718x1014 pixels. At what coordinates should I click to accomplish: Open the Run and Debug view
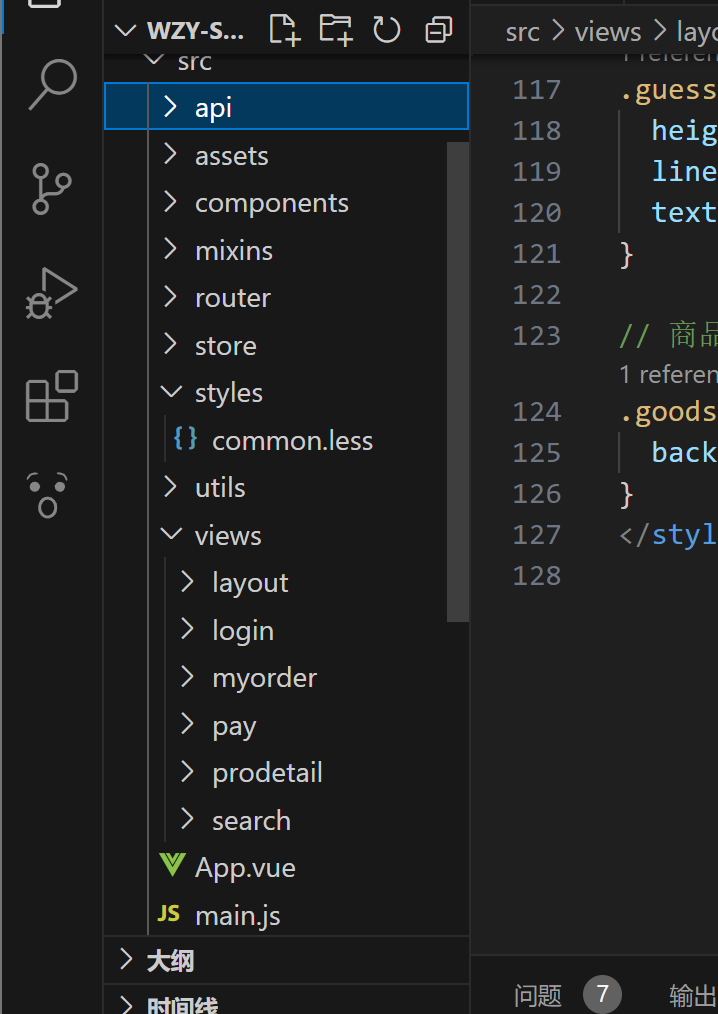pyautogui.click(x=50, y=294)
